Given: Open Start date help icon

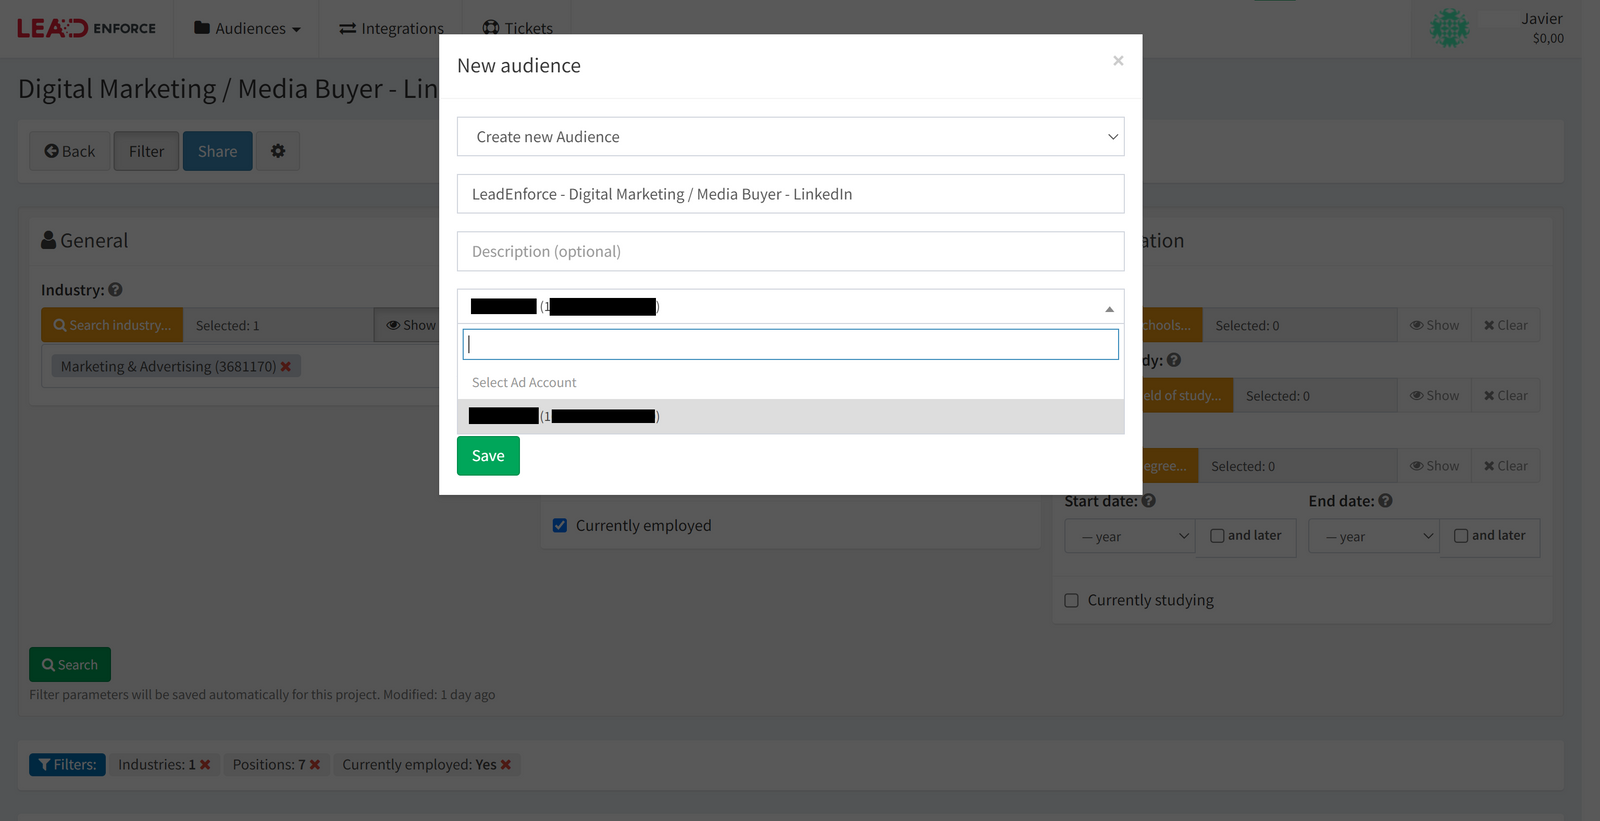Looking at the screenshot, I should [x=1149, y=501].
